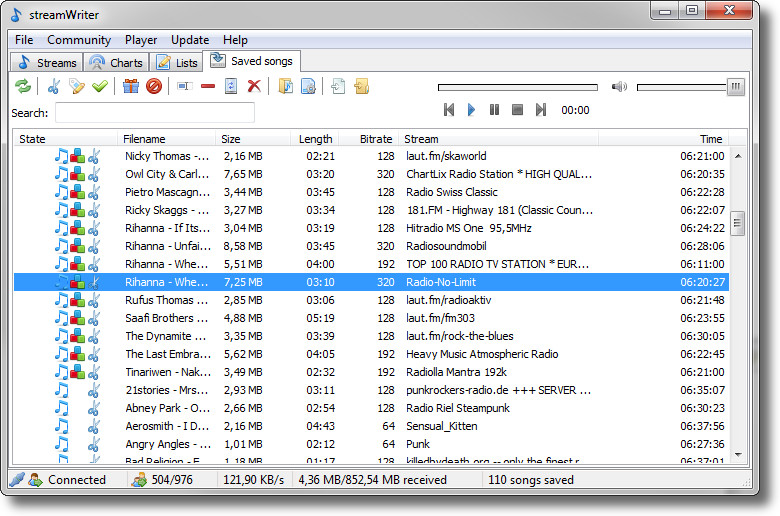Click the 121,90 KB/s status text
The width and height of the screenshot is (780, 516).
(253, 480)
